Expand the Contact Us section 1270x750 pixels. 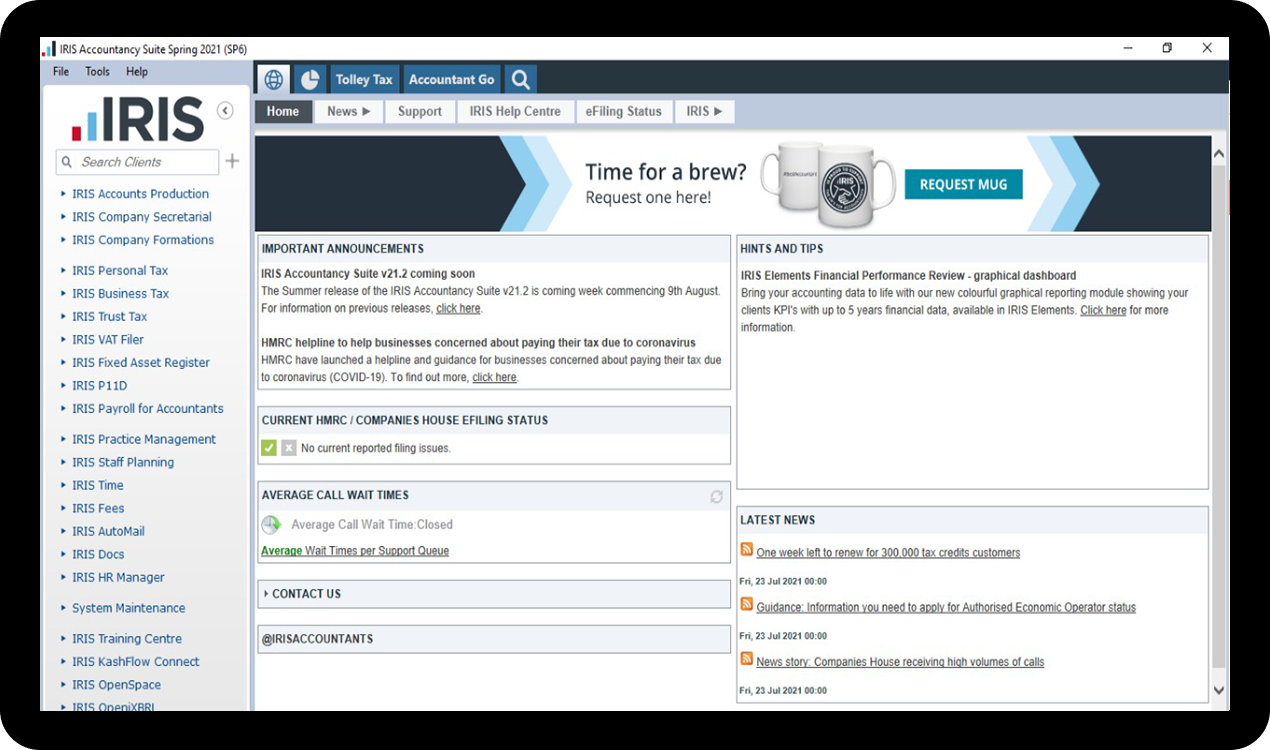point(305,594)
